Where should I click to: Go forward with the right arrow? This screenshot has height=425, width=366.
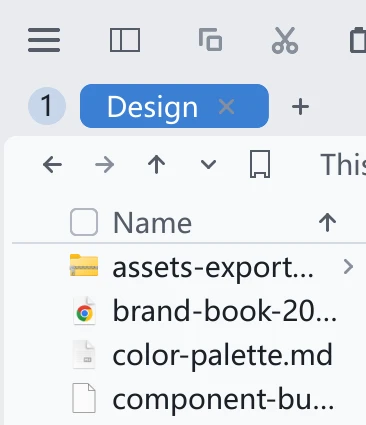click(105, 165)
